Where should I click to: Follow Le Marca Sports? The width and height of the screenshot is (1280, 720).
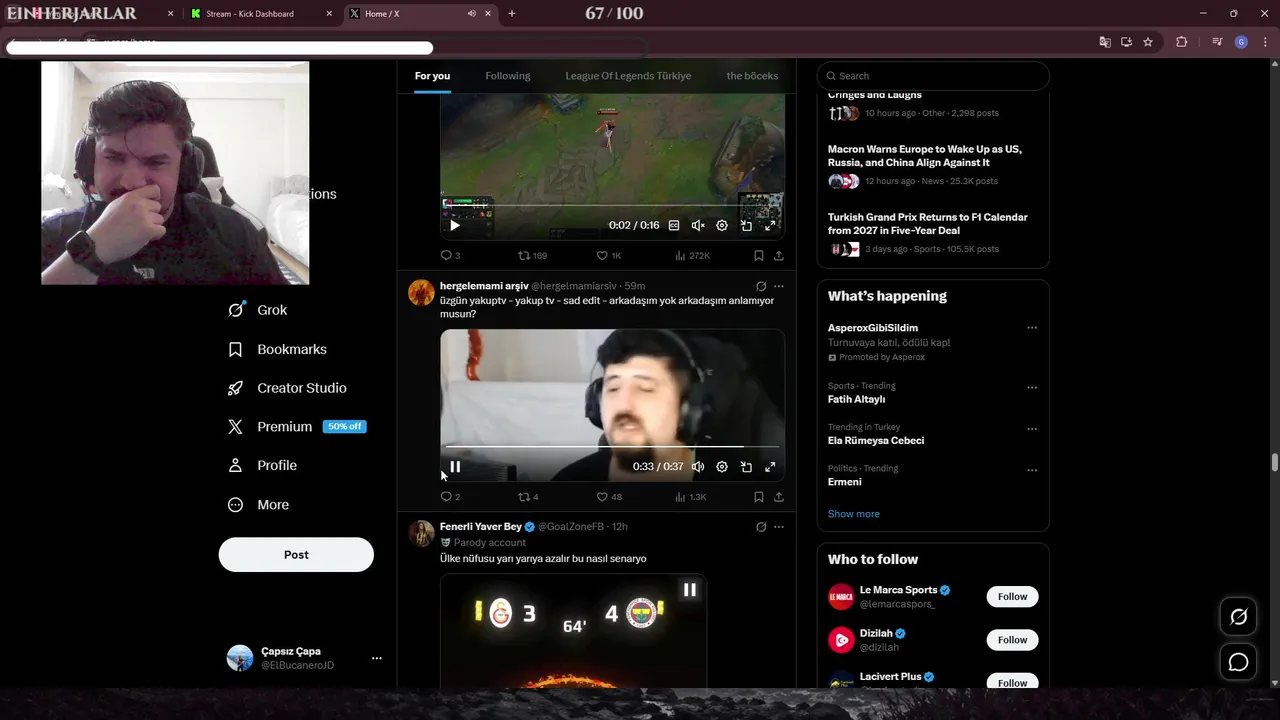pyautogui.click(x=1012, y=597)
